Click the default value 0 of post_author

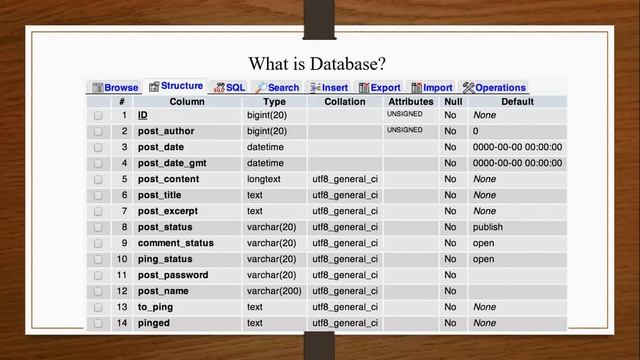click(476, 131)
